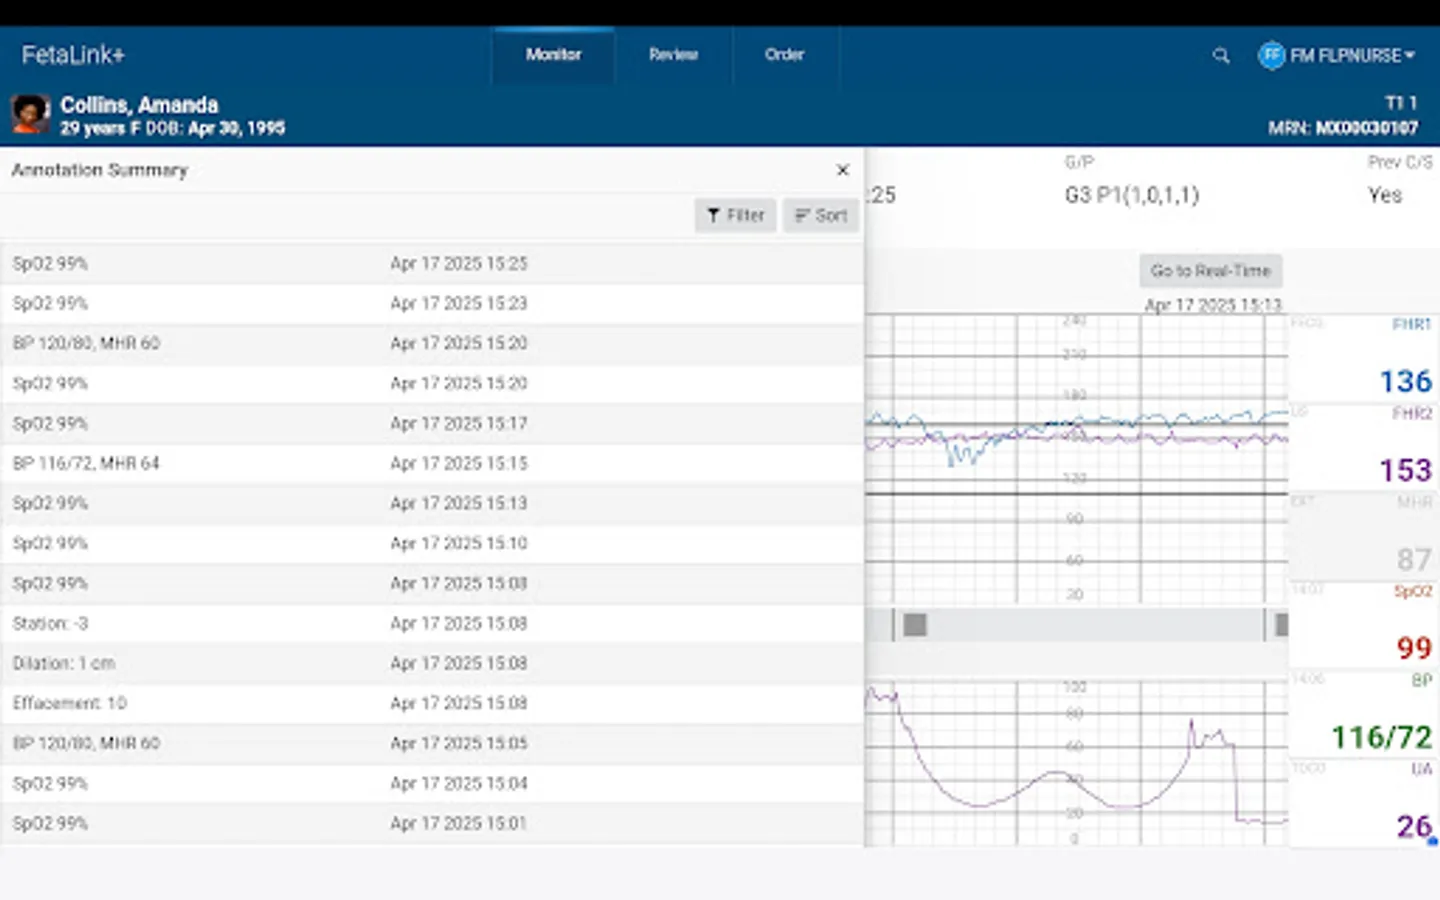Click the MHR value 87
The image size is (1440, 900).
coord(1414,560)
